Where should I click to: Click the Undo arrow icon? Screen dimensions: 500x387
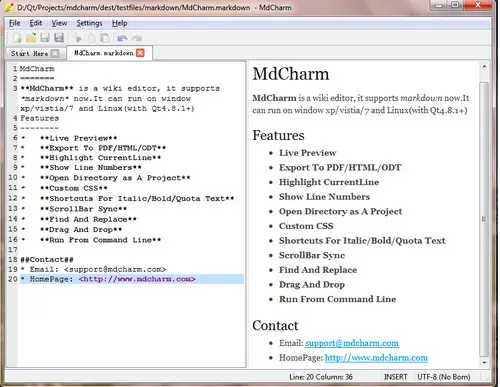tap(122, 38)
